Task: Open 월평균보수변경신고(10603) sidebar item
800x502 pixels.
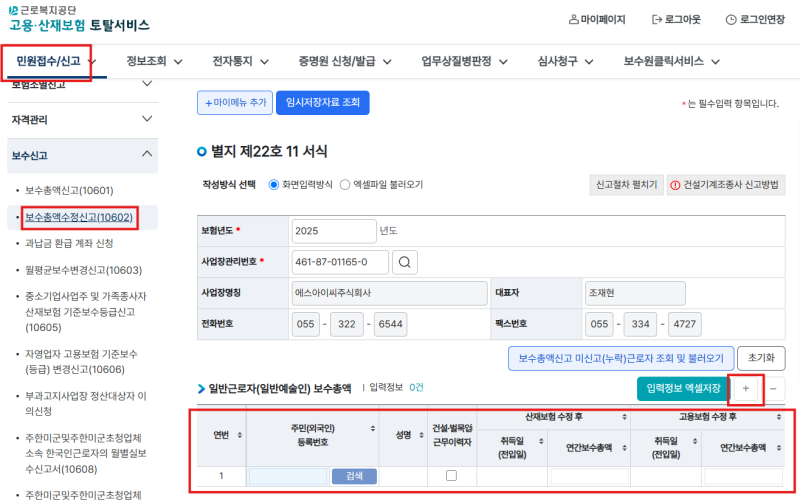Action: [x=84, y=270]
